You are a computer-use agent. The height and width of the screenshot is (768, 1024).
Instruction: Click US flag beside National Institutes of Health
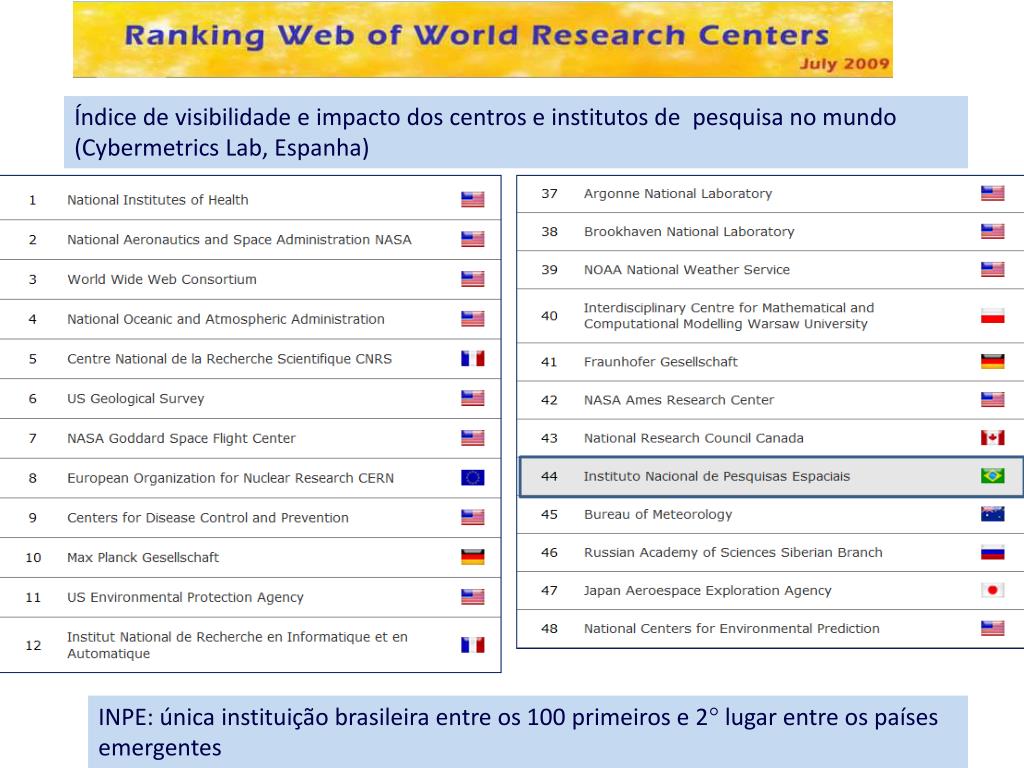pyautogui.click(x=472, y=199)
